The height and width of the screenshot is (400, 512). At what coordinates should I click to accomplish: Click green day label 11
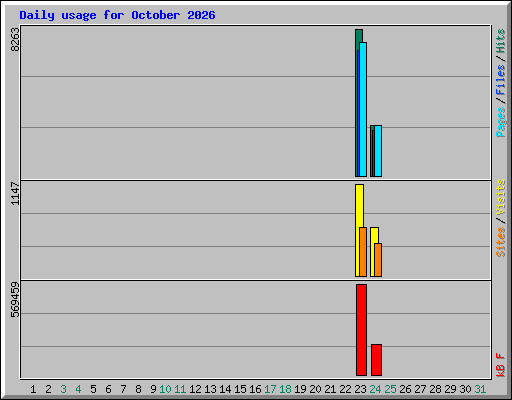pyautogui.click(x=180, y=389)
